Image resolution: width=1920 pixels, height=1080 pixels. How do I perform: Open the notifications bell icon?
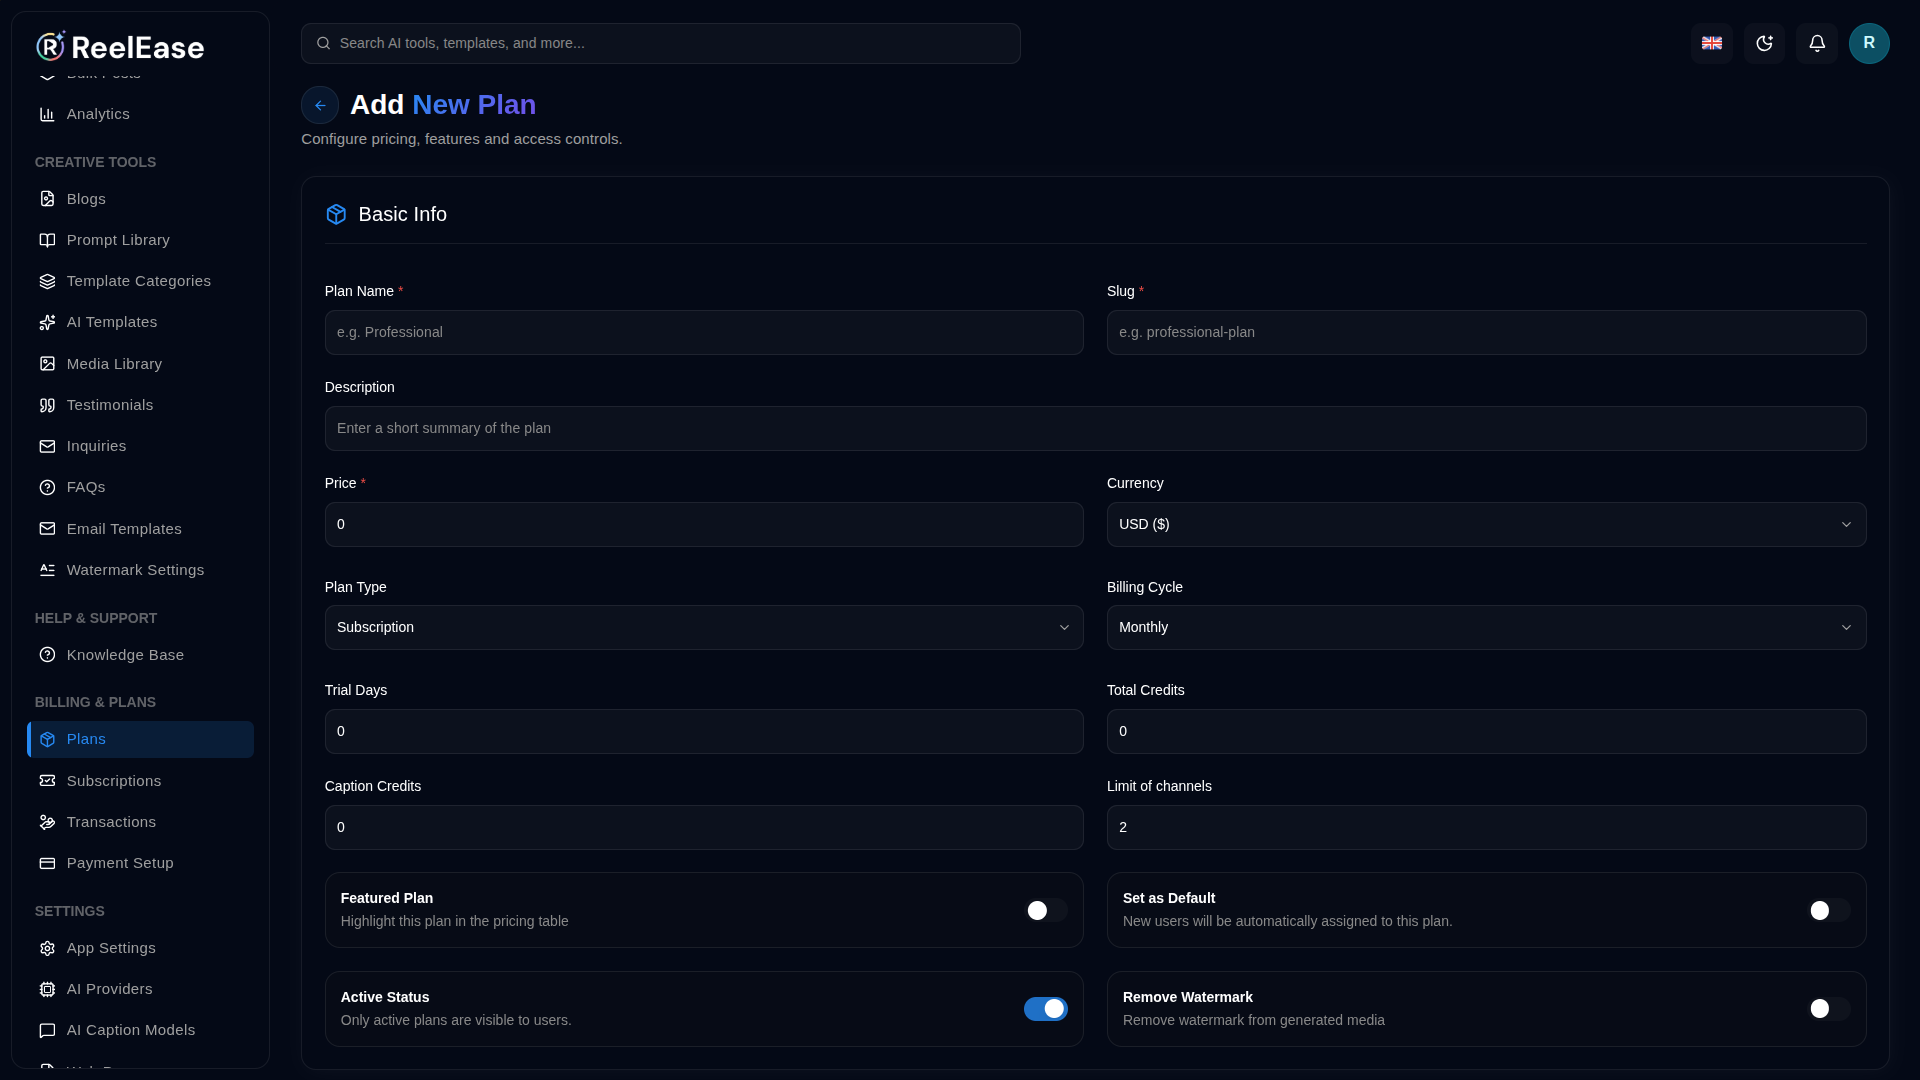coord(1817,43)
